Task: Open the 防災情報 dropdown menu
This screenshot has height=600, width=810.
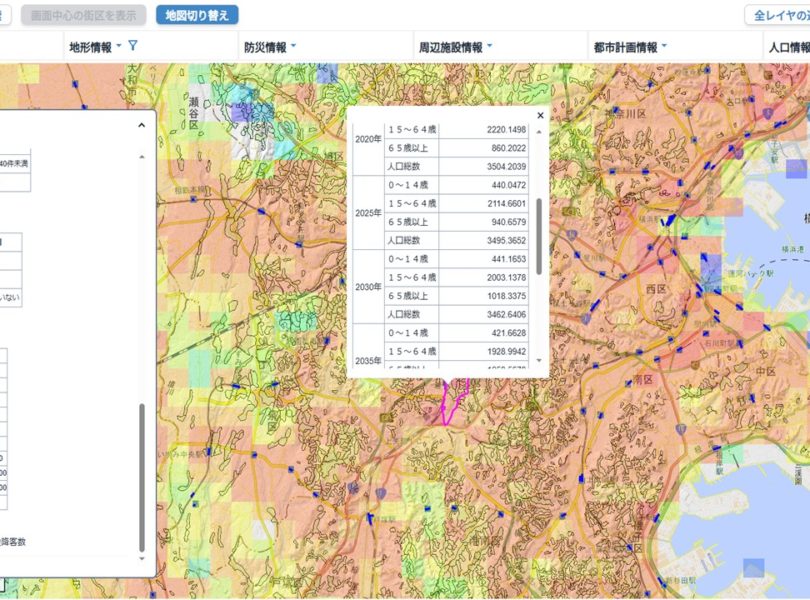Action: coord(270,47)
